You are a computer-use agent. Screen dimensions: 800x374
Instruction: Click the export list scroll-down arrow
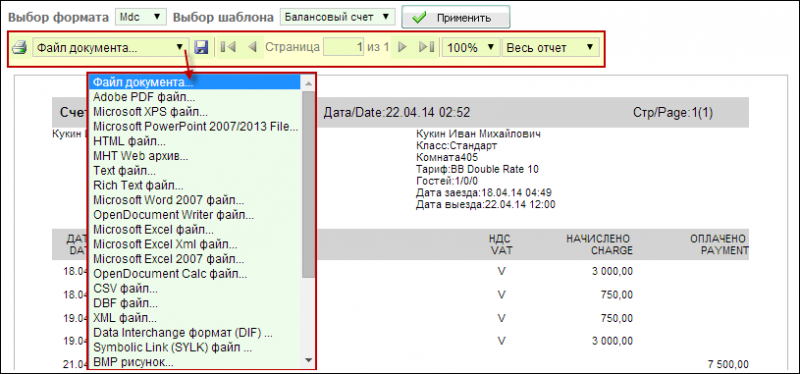point(308,360)
